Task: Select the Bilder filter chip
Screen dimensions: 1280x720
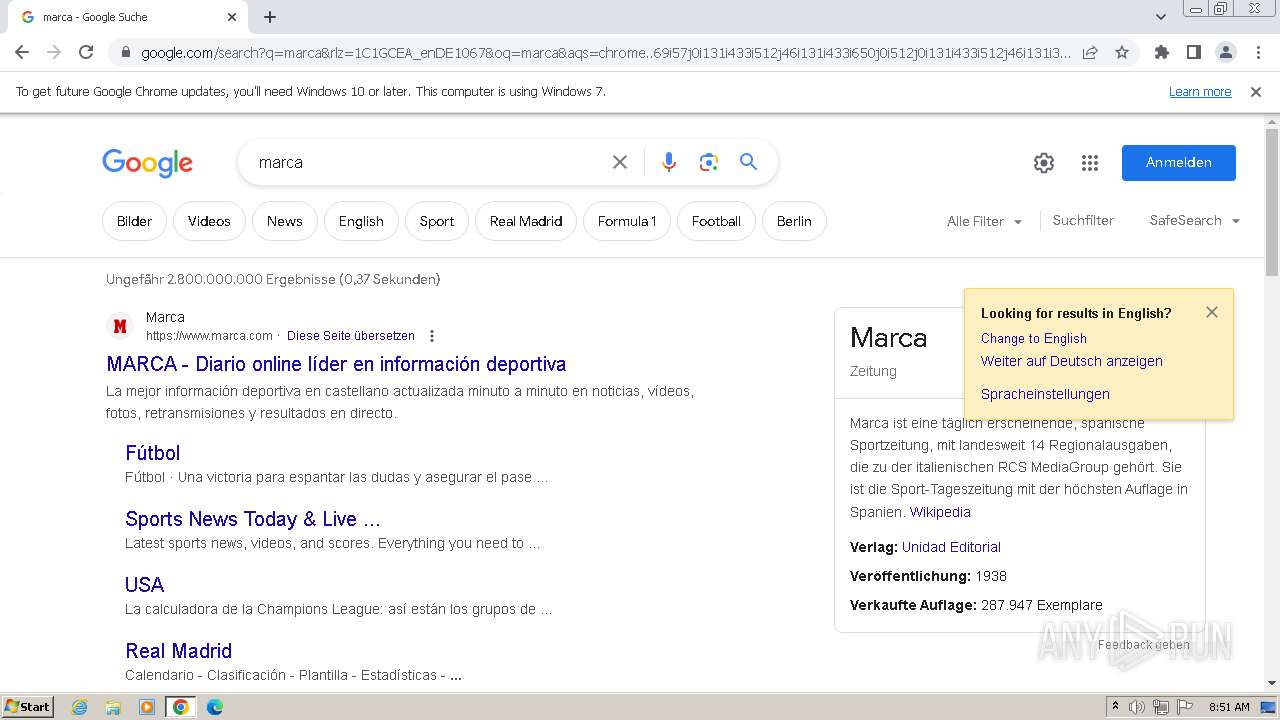Action: tap(134, 221)
